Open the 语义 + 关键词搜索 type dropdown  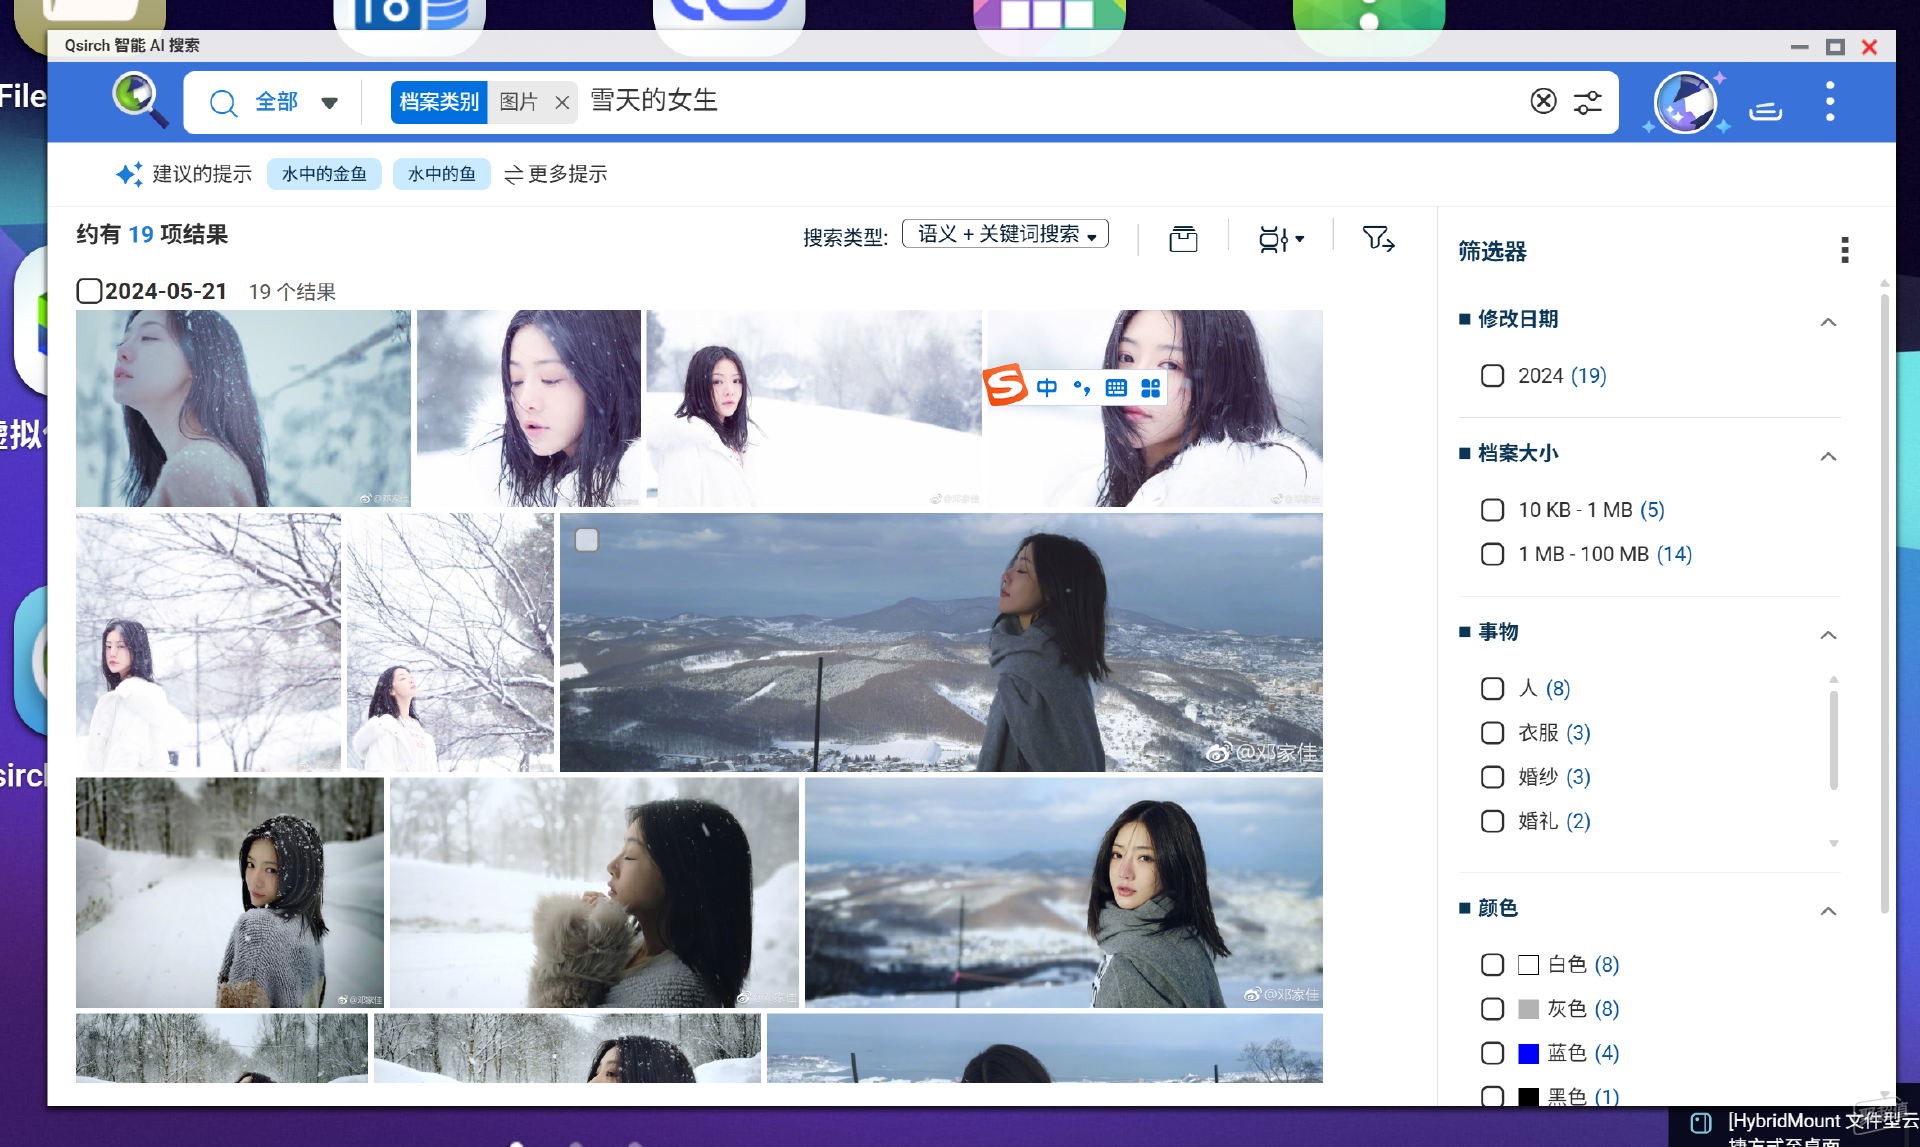coord(1005,234)
